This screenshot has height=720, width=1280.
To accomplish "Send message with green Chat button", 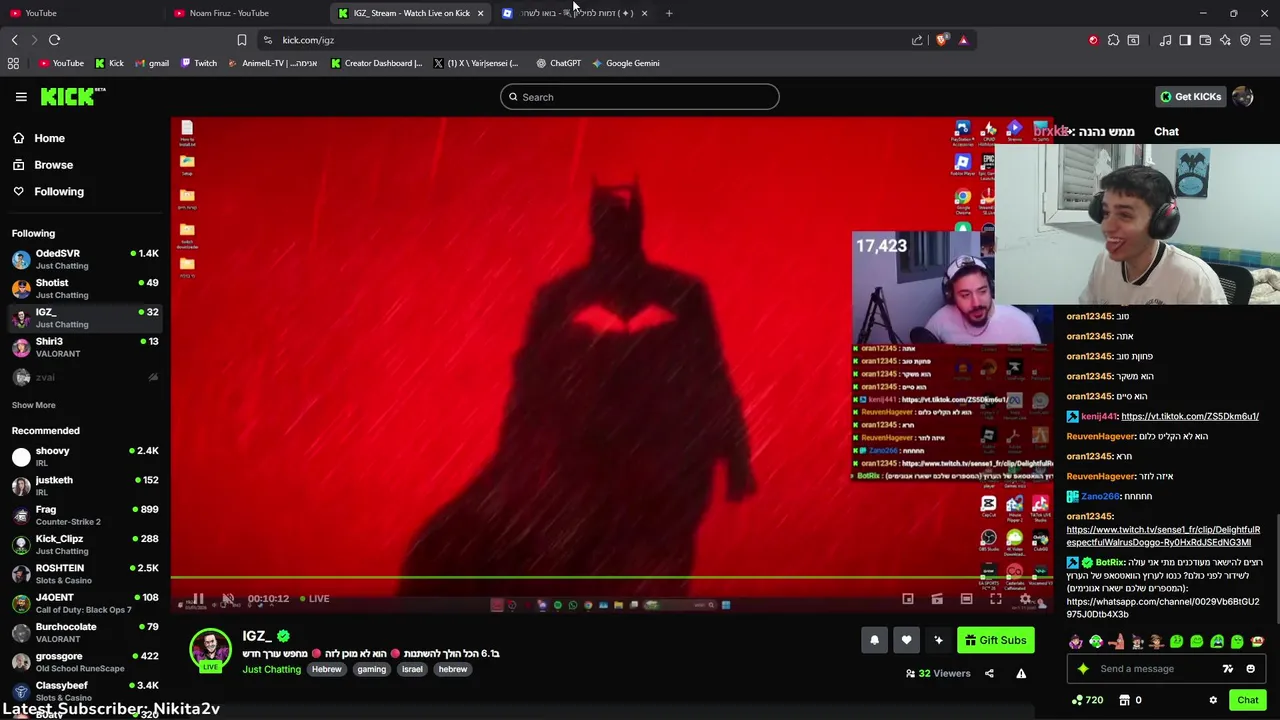I will coord(1247,700).
